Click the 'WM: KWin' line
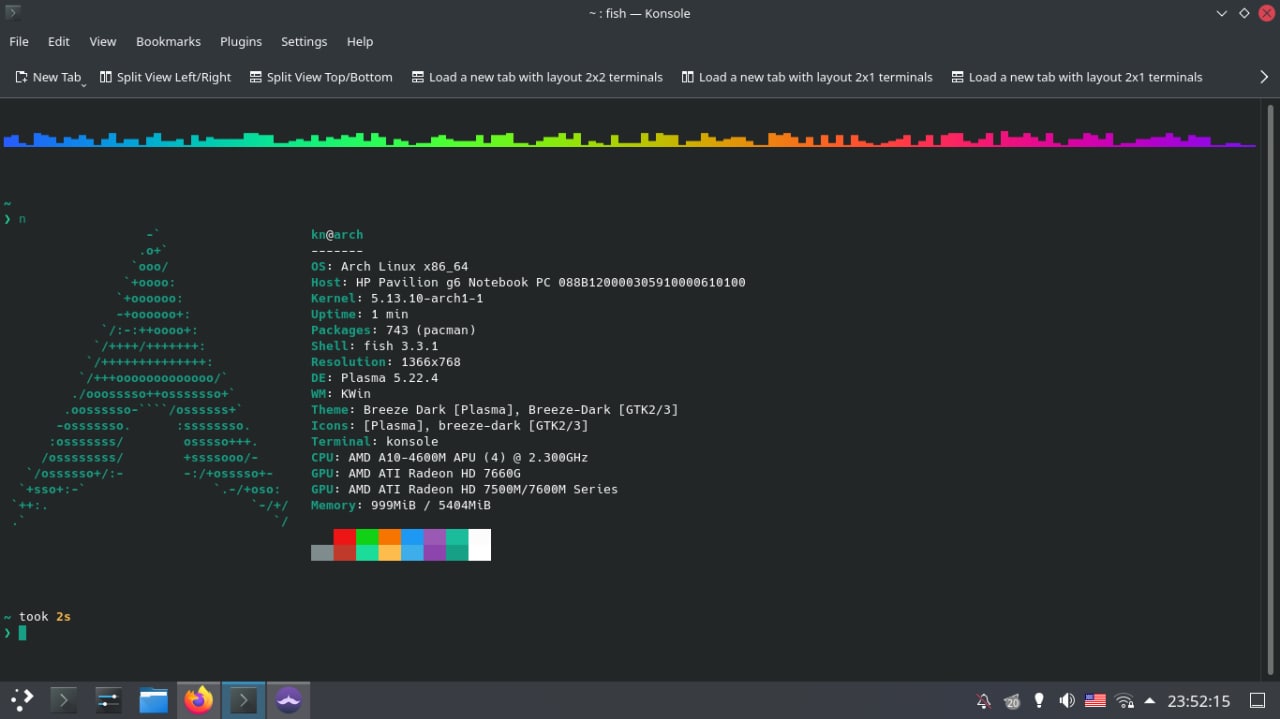This screenshot has height=719, width=1280. [341, 394]
